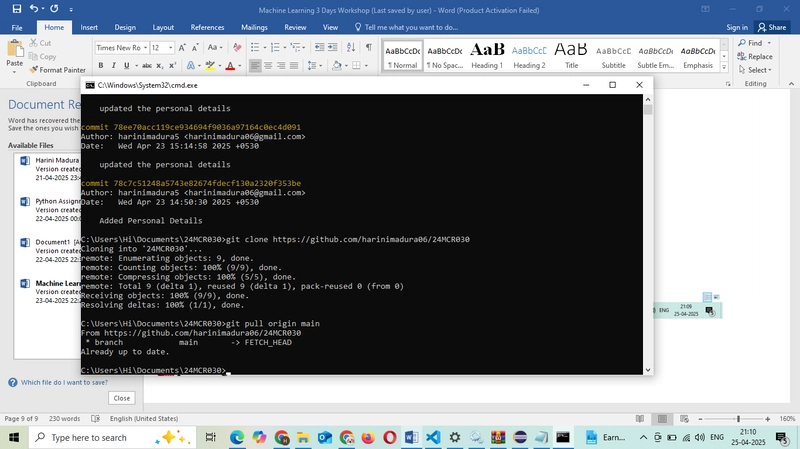Click the Align Right icon
This screenshot has height=449, width=800.
(281, 65)
